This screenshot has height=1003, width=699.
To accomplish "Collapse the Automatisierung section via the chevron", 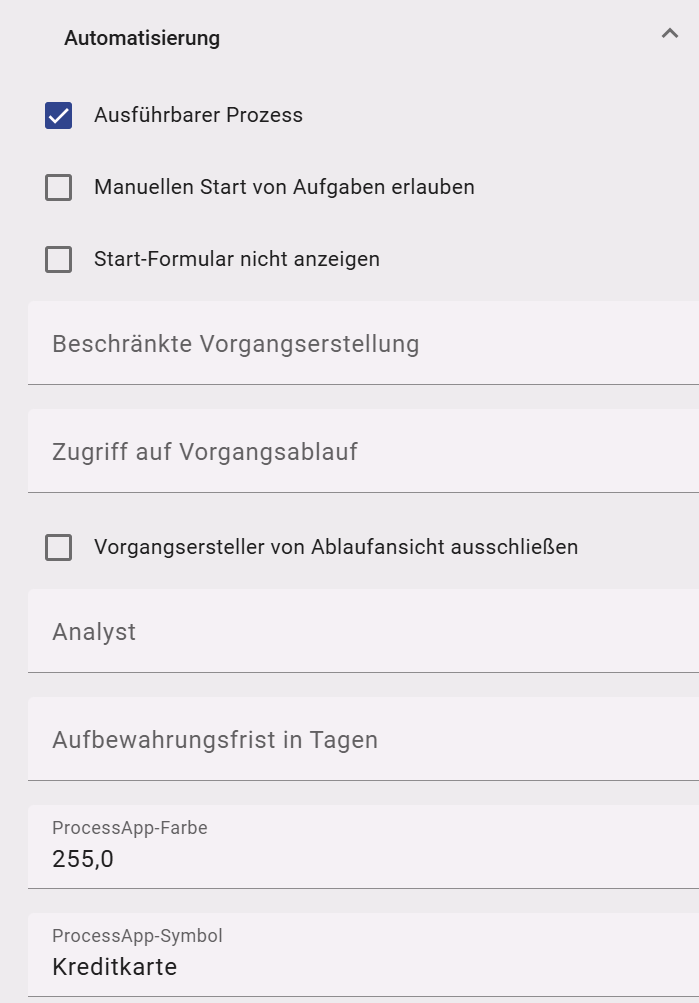I will (x=671, y=33).
